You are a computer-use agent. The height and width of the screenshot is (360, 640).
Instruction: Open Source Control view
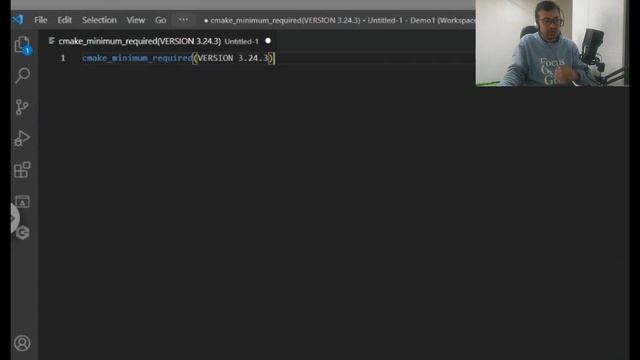22,107
